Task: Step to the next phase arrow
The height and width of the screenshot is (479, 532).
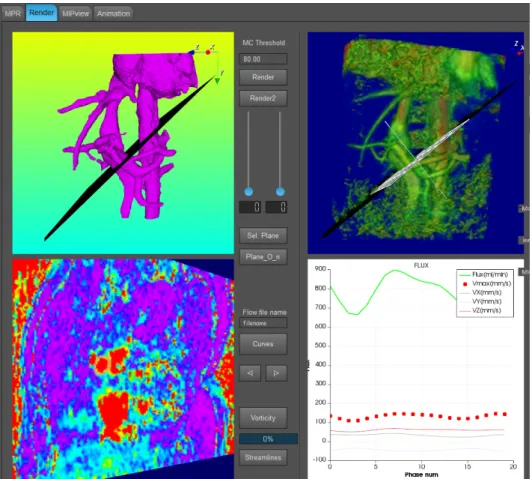Action: tap(276, 373)
